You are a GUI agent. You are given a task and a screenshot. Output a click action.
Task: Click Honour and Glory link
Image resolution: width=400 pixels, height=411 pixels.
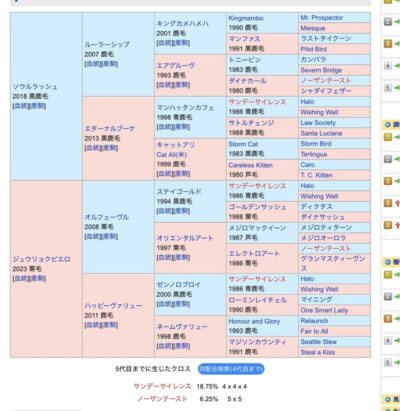(254, 321)
